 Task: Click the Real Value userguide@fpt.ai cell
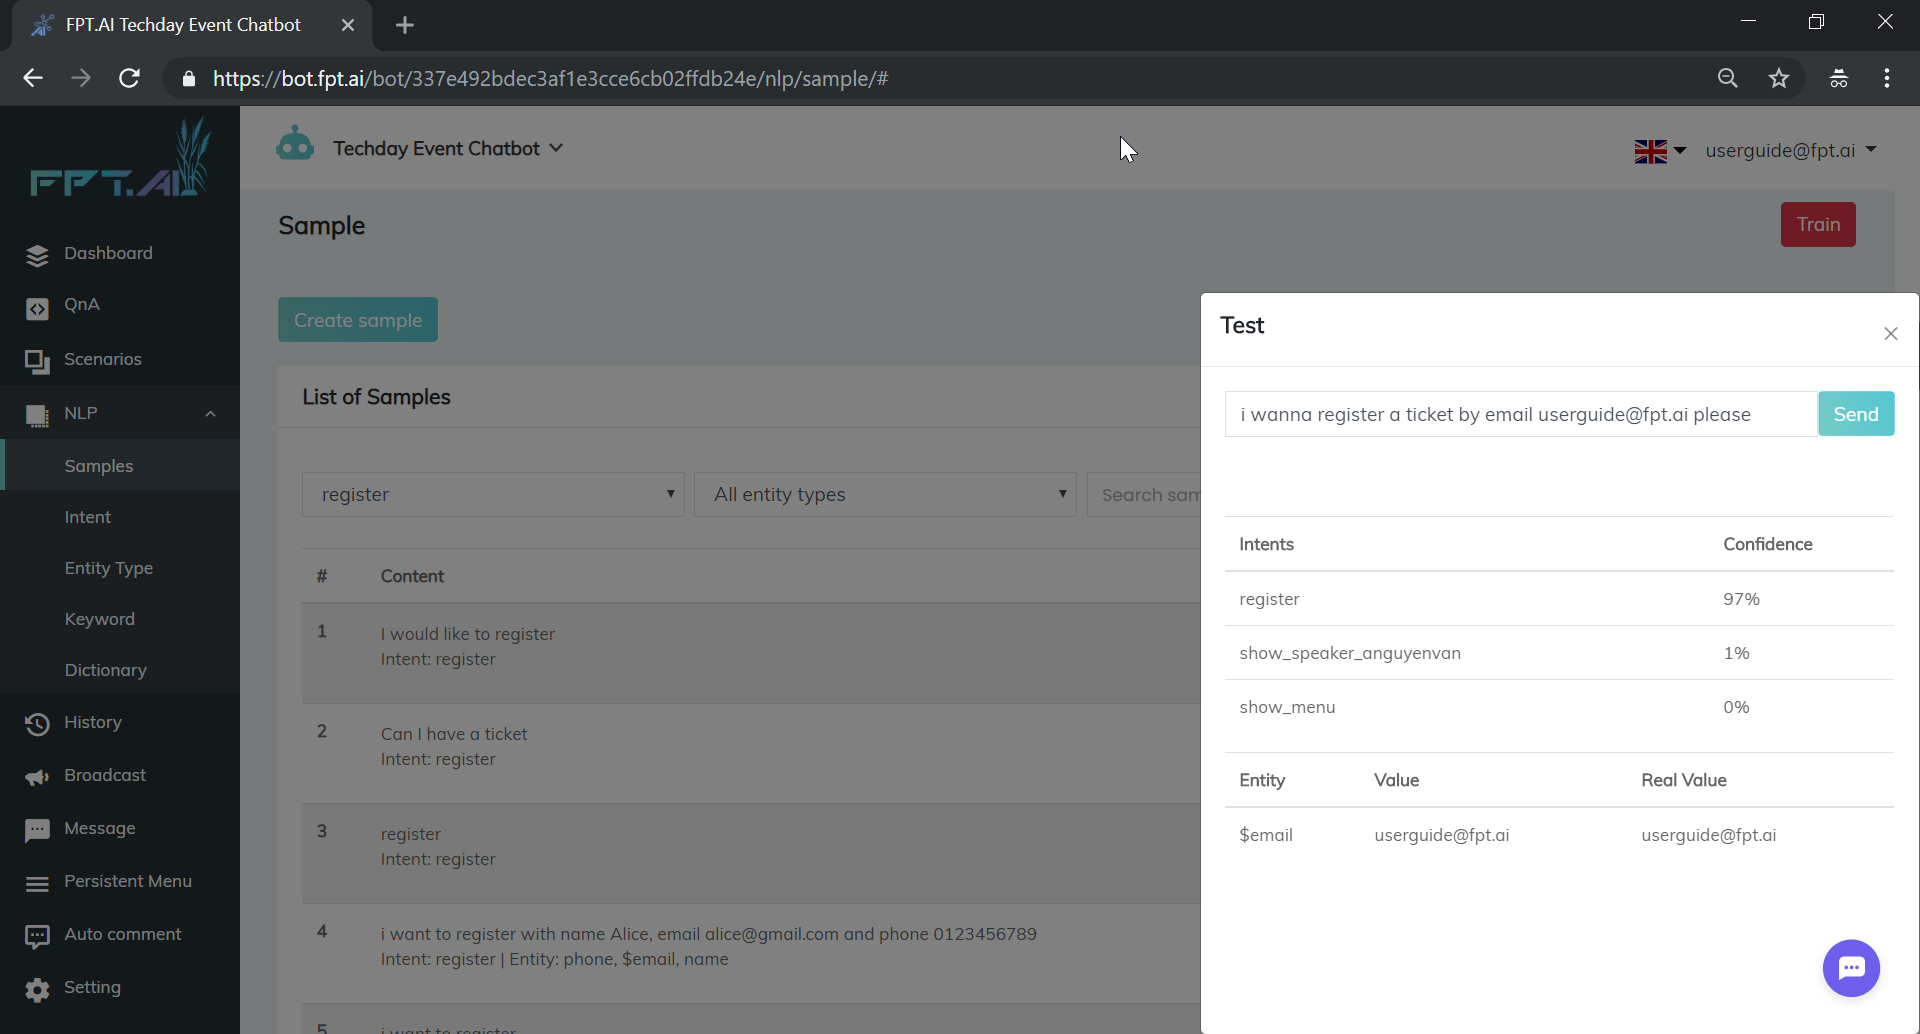1708,835
